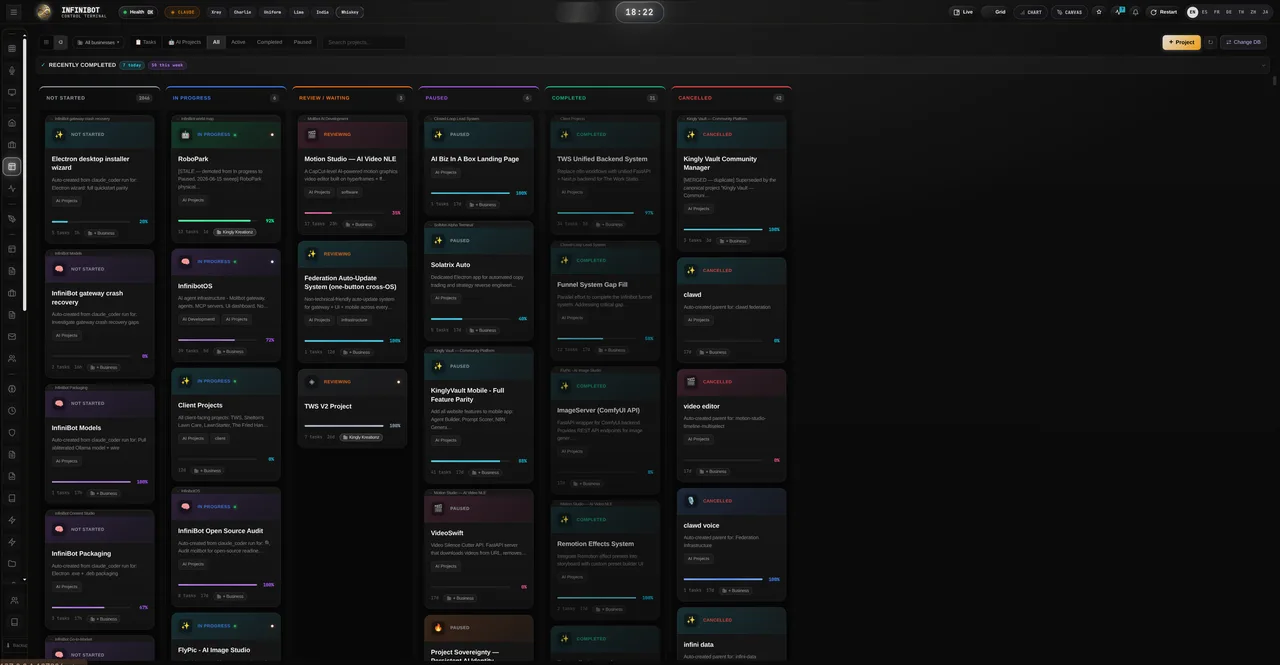The image size is (1280, 665).
Task: Click the Health OK status pill
Action: [x=138, y=12]
